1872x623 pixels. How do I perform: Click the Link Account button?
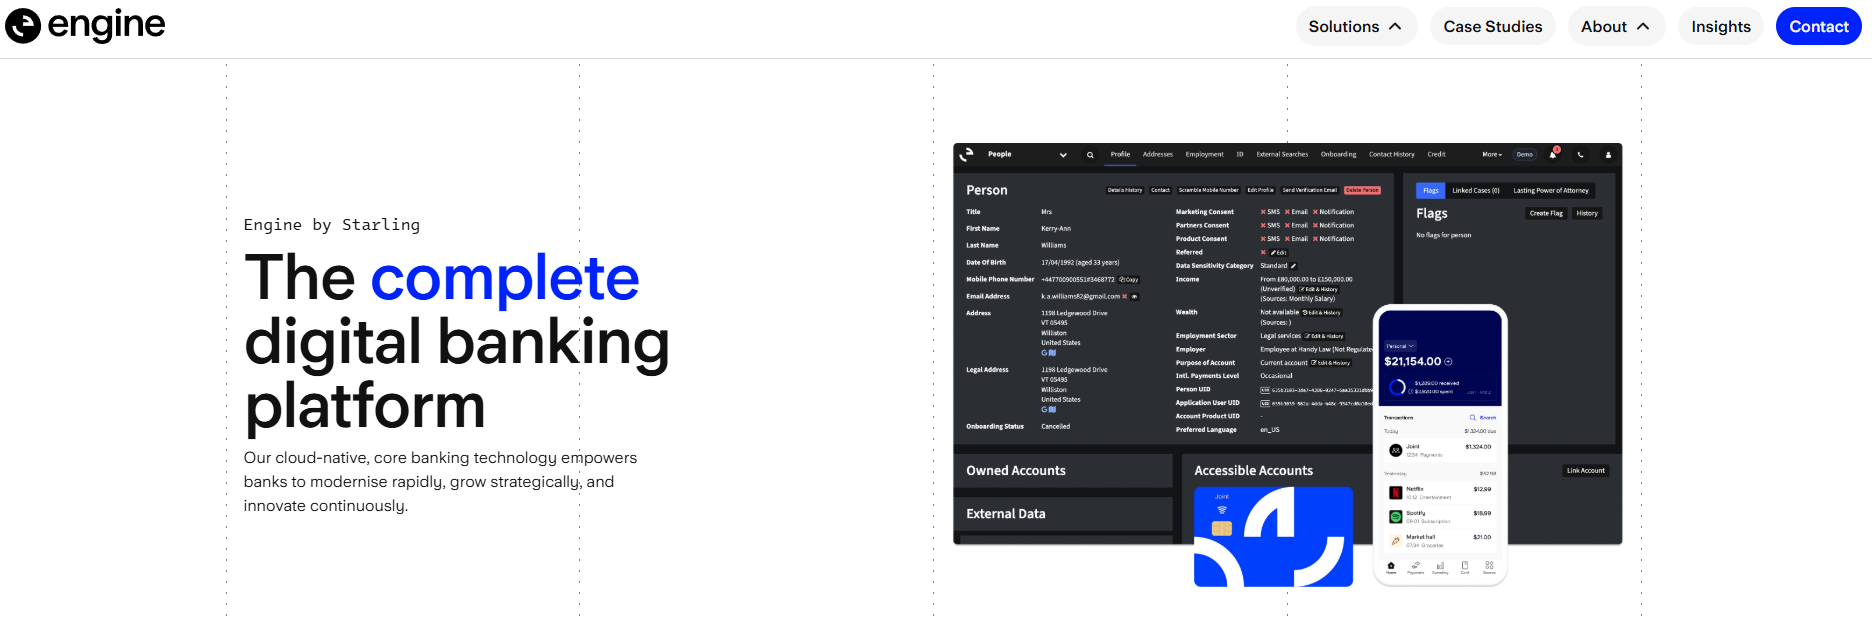(1586, 470)
